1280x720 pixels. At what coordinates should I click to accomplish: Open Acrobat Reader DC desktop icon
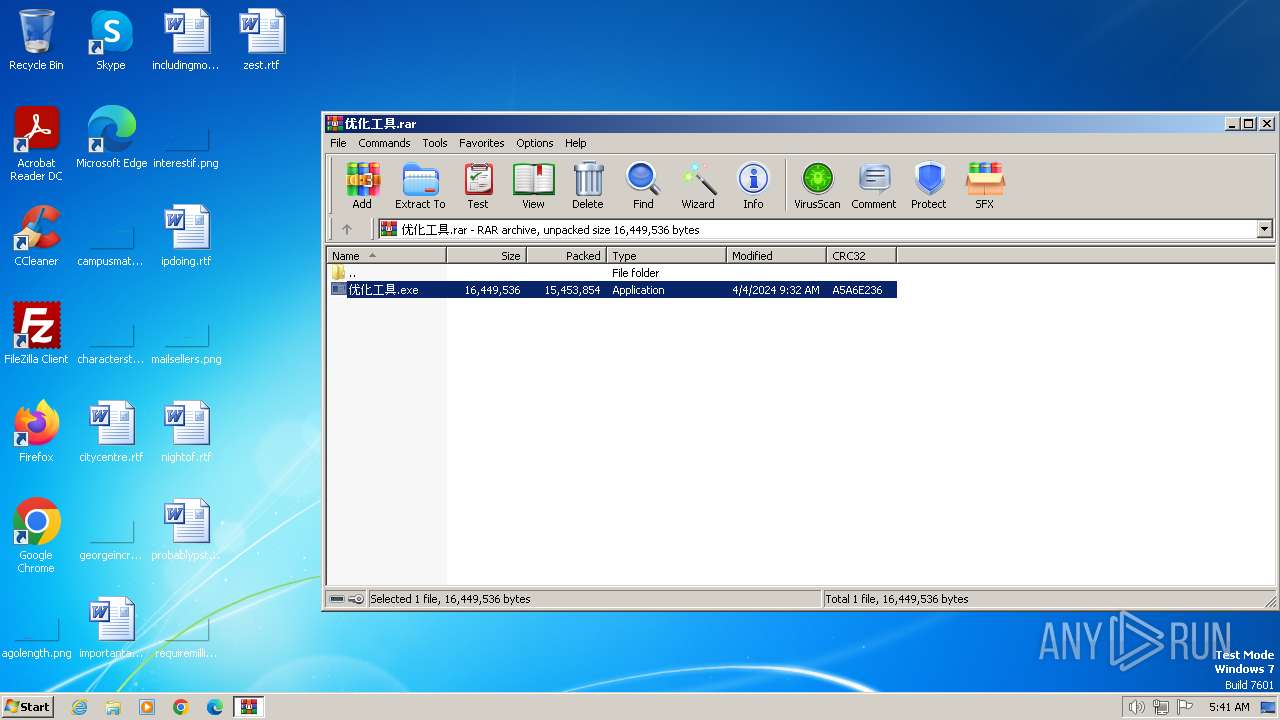coord(36,144)
